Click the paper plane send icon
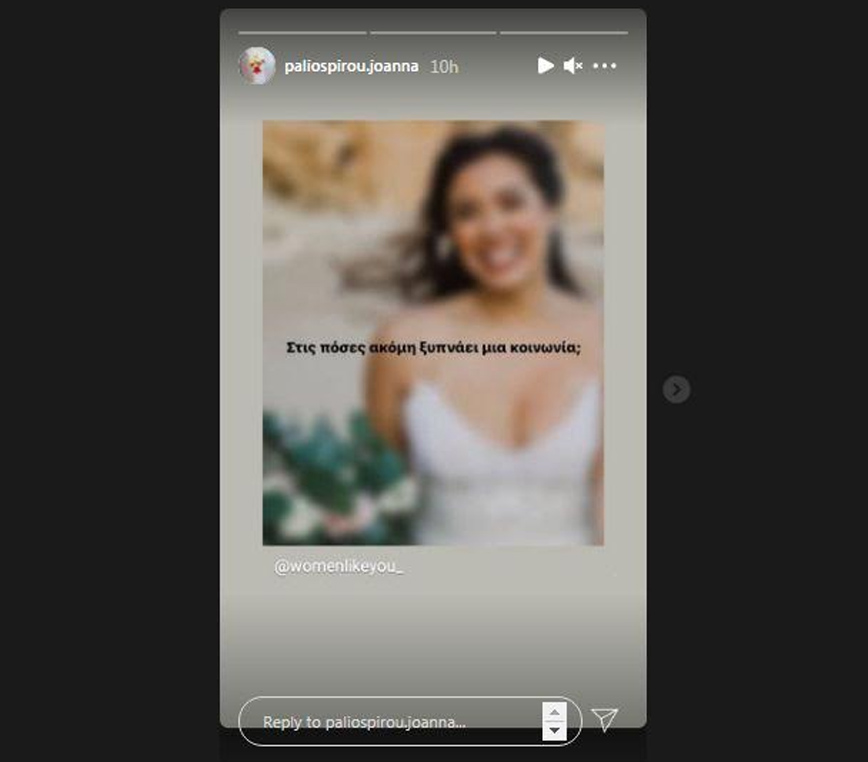Screen dimensions: 868x762 point(604,718)
